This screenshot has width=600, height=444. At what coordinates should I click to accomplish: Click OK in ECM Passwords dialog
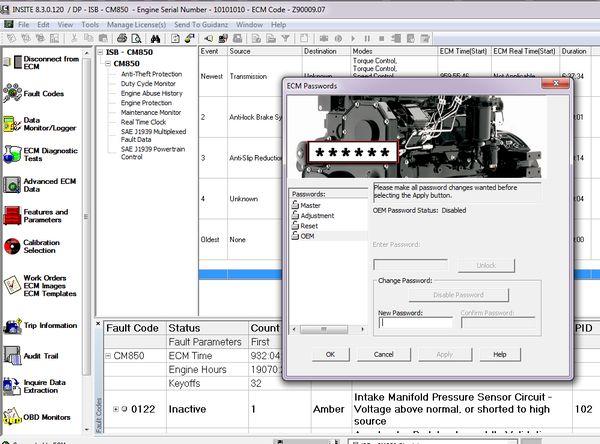click(330, 354)
